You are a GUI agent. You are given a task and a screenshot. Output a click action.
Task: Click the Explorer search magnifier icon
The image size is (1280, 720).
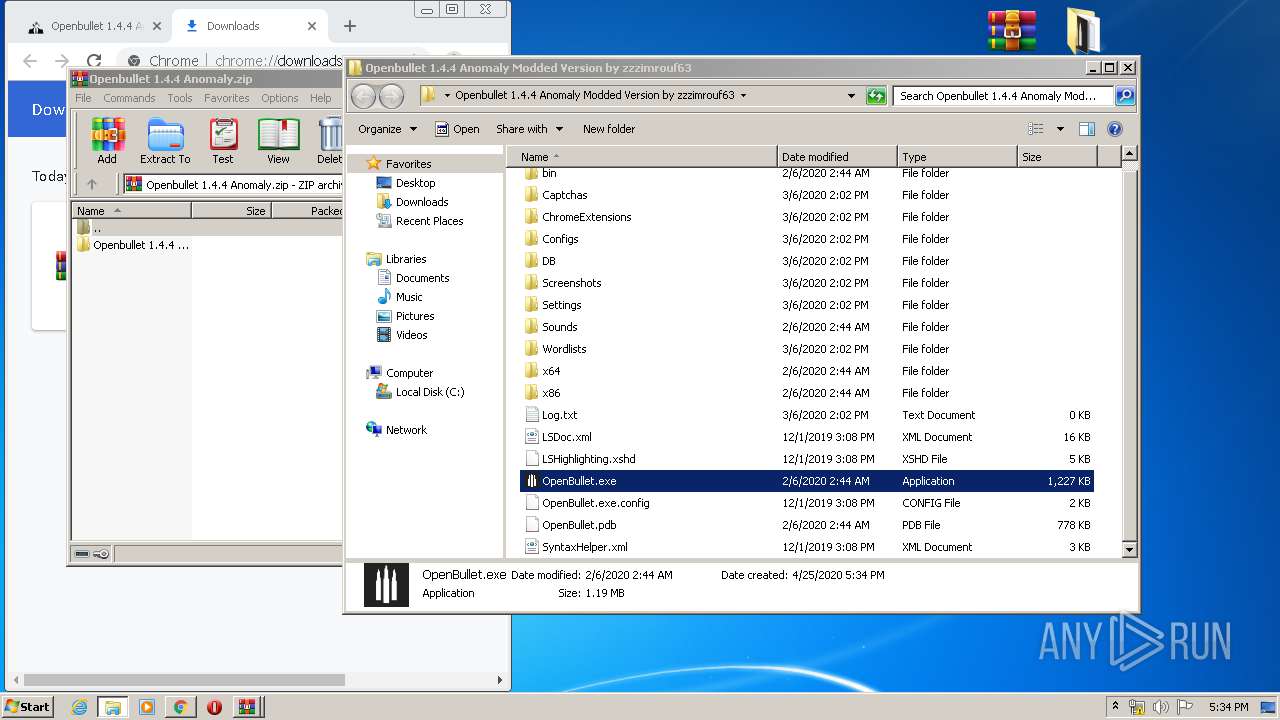(1124, 96)
